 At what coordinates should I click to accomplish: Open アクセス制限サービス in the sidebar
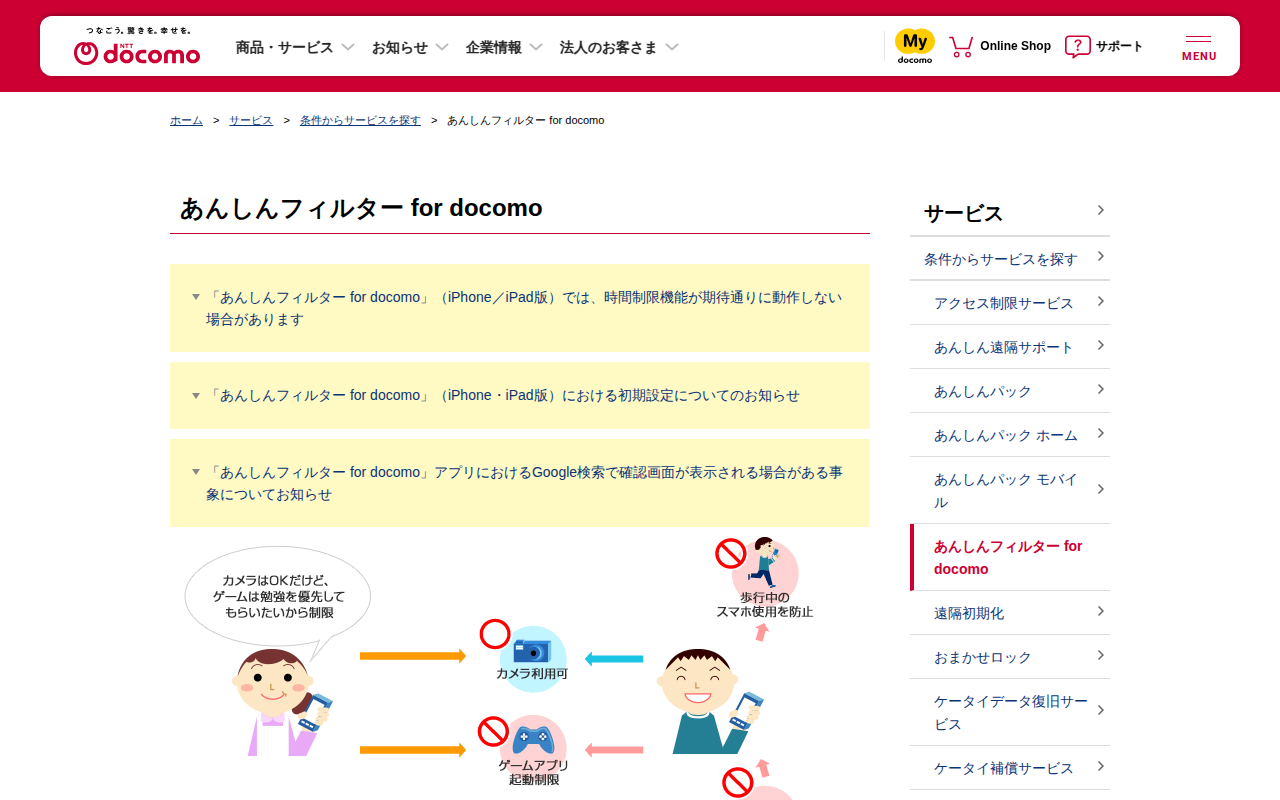coord(1010,303)
